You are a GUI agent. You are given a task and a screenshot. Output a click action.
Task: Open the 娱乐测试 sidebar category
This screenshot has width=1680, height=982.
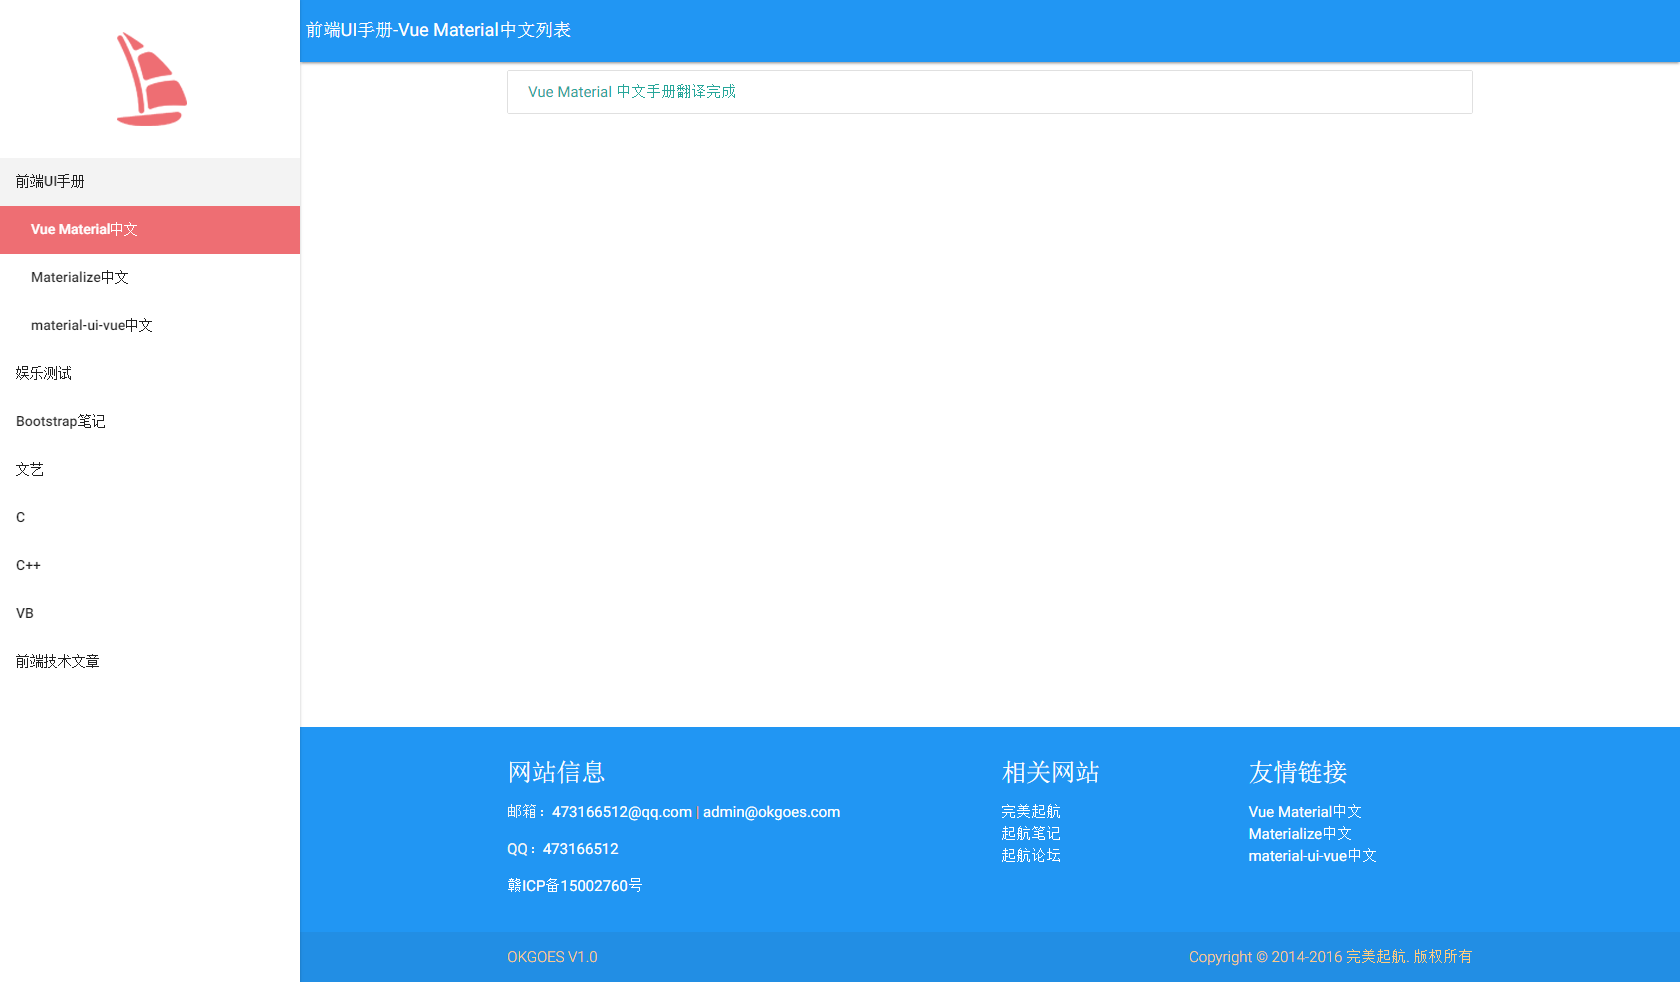(x=150, y=374)
